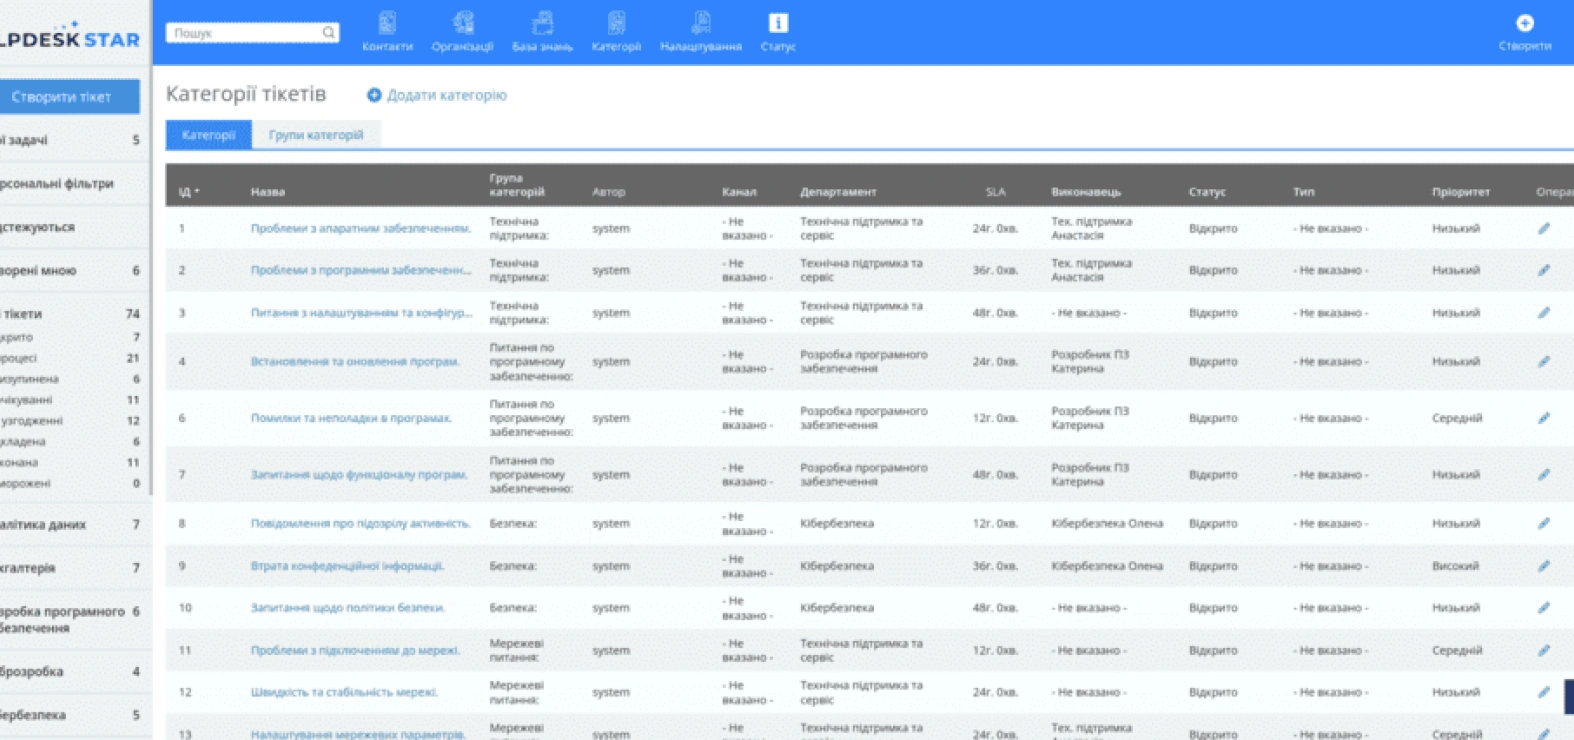Open the Налаштування icon
Image resolution: width=1574 pixels, height=740 pixels.
pos(701,23)
